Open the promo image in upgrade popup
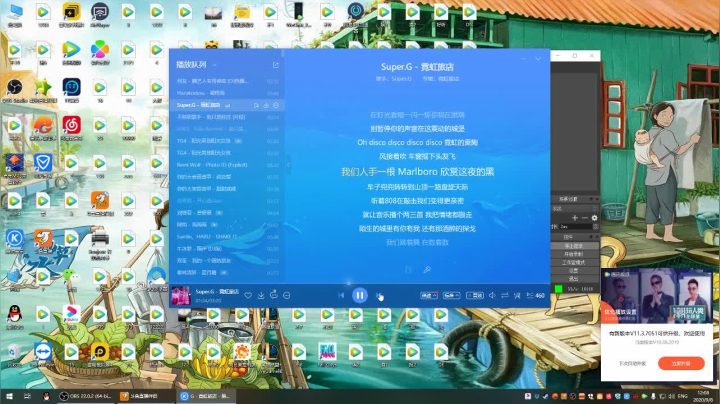The image size is (720, 404). [x=657, y=297]
